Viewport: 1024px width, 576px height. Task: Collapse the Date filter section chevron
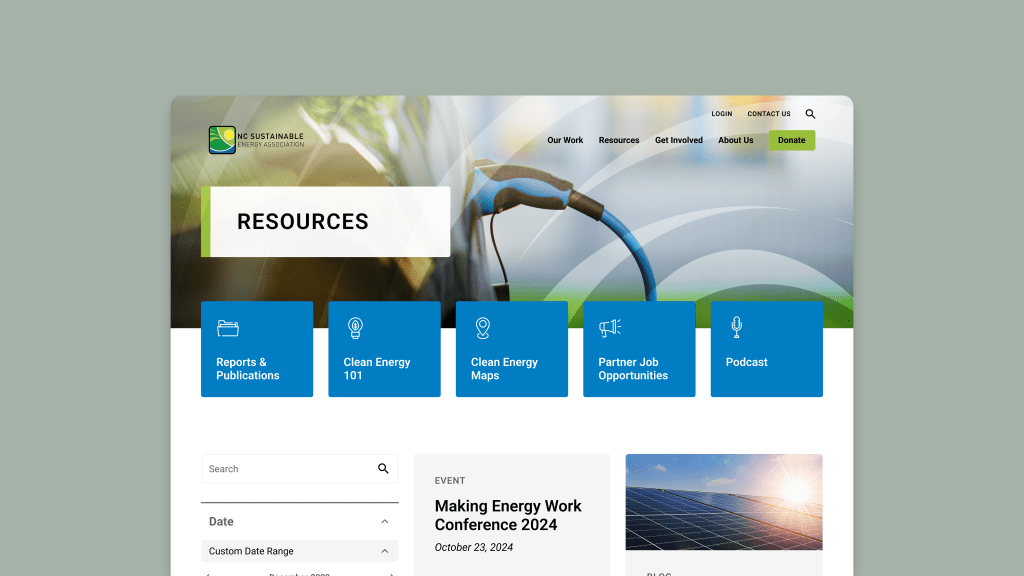tap(385, 521)
